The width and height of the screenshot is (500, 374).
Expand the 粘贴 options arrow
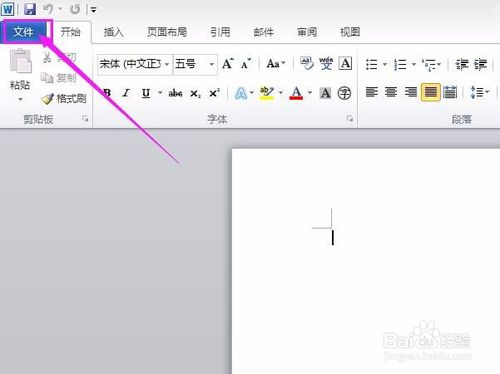[x=20, y=99]
